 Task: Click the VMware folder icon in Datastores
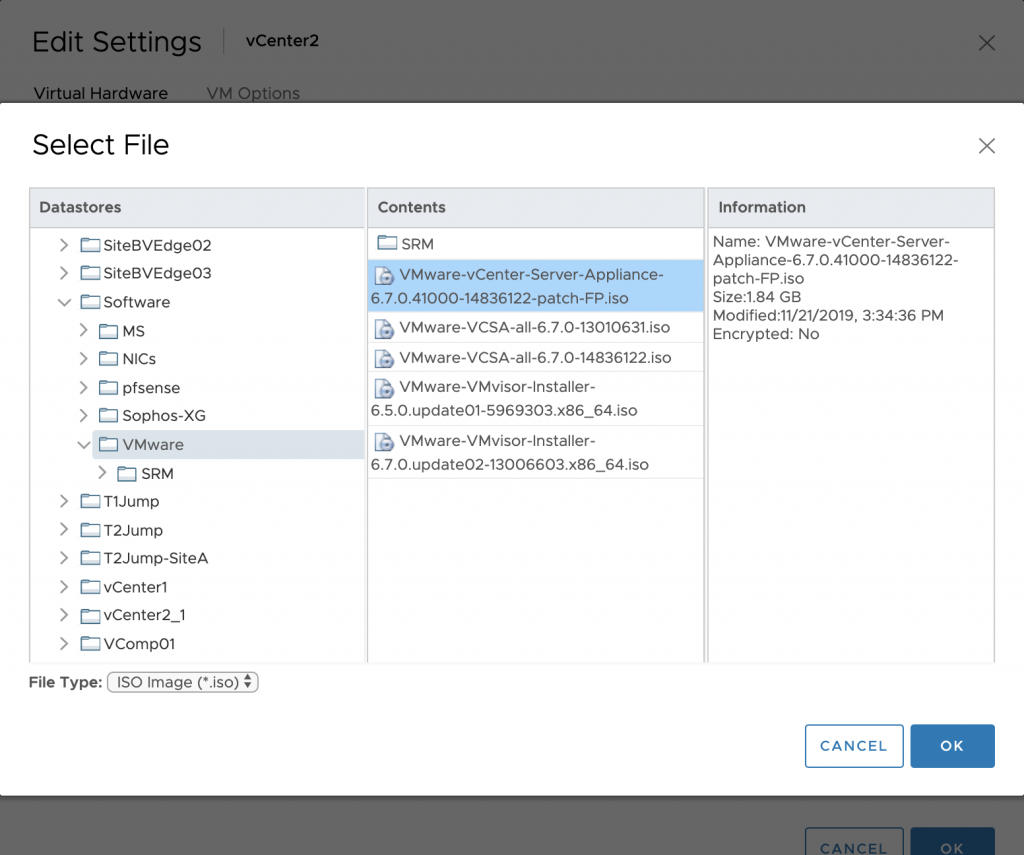click(x=108, y=444)
